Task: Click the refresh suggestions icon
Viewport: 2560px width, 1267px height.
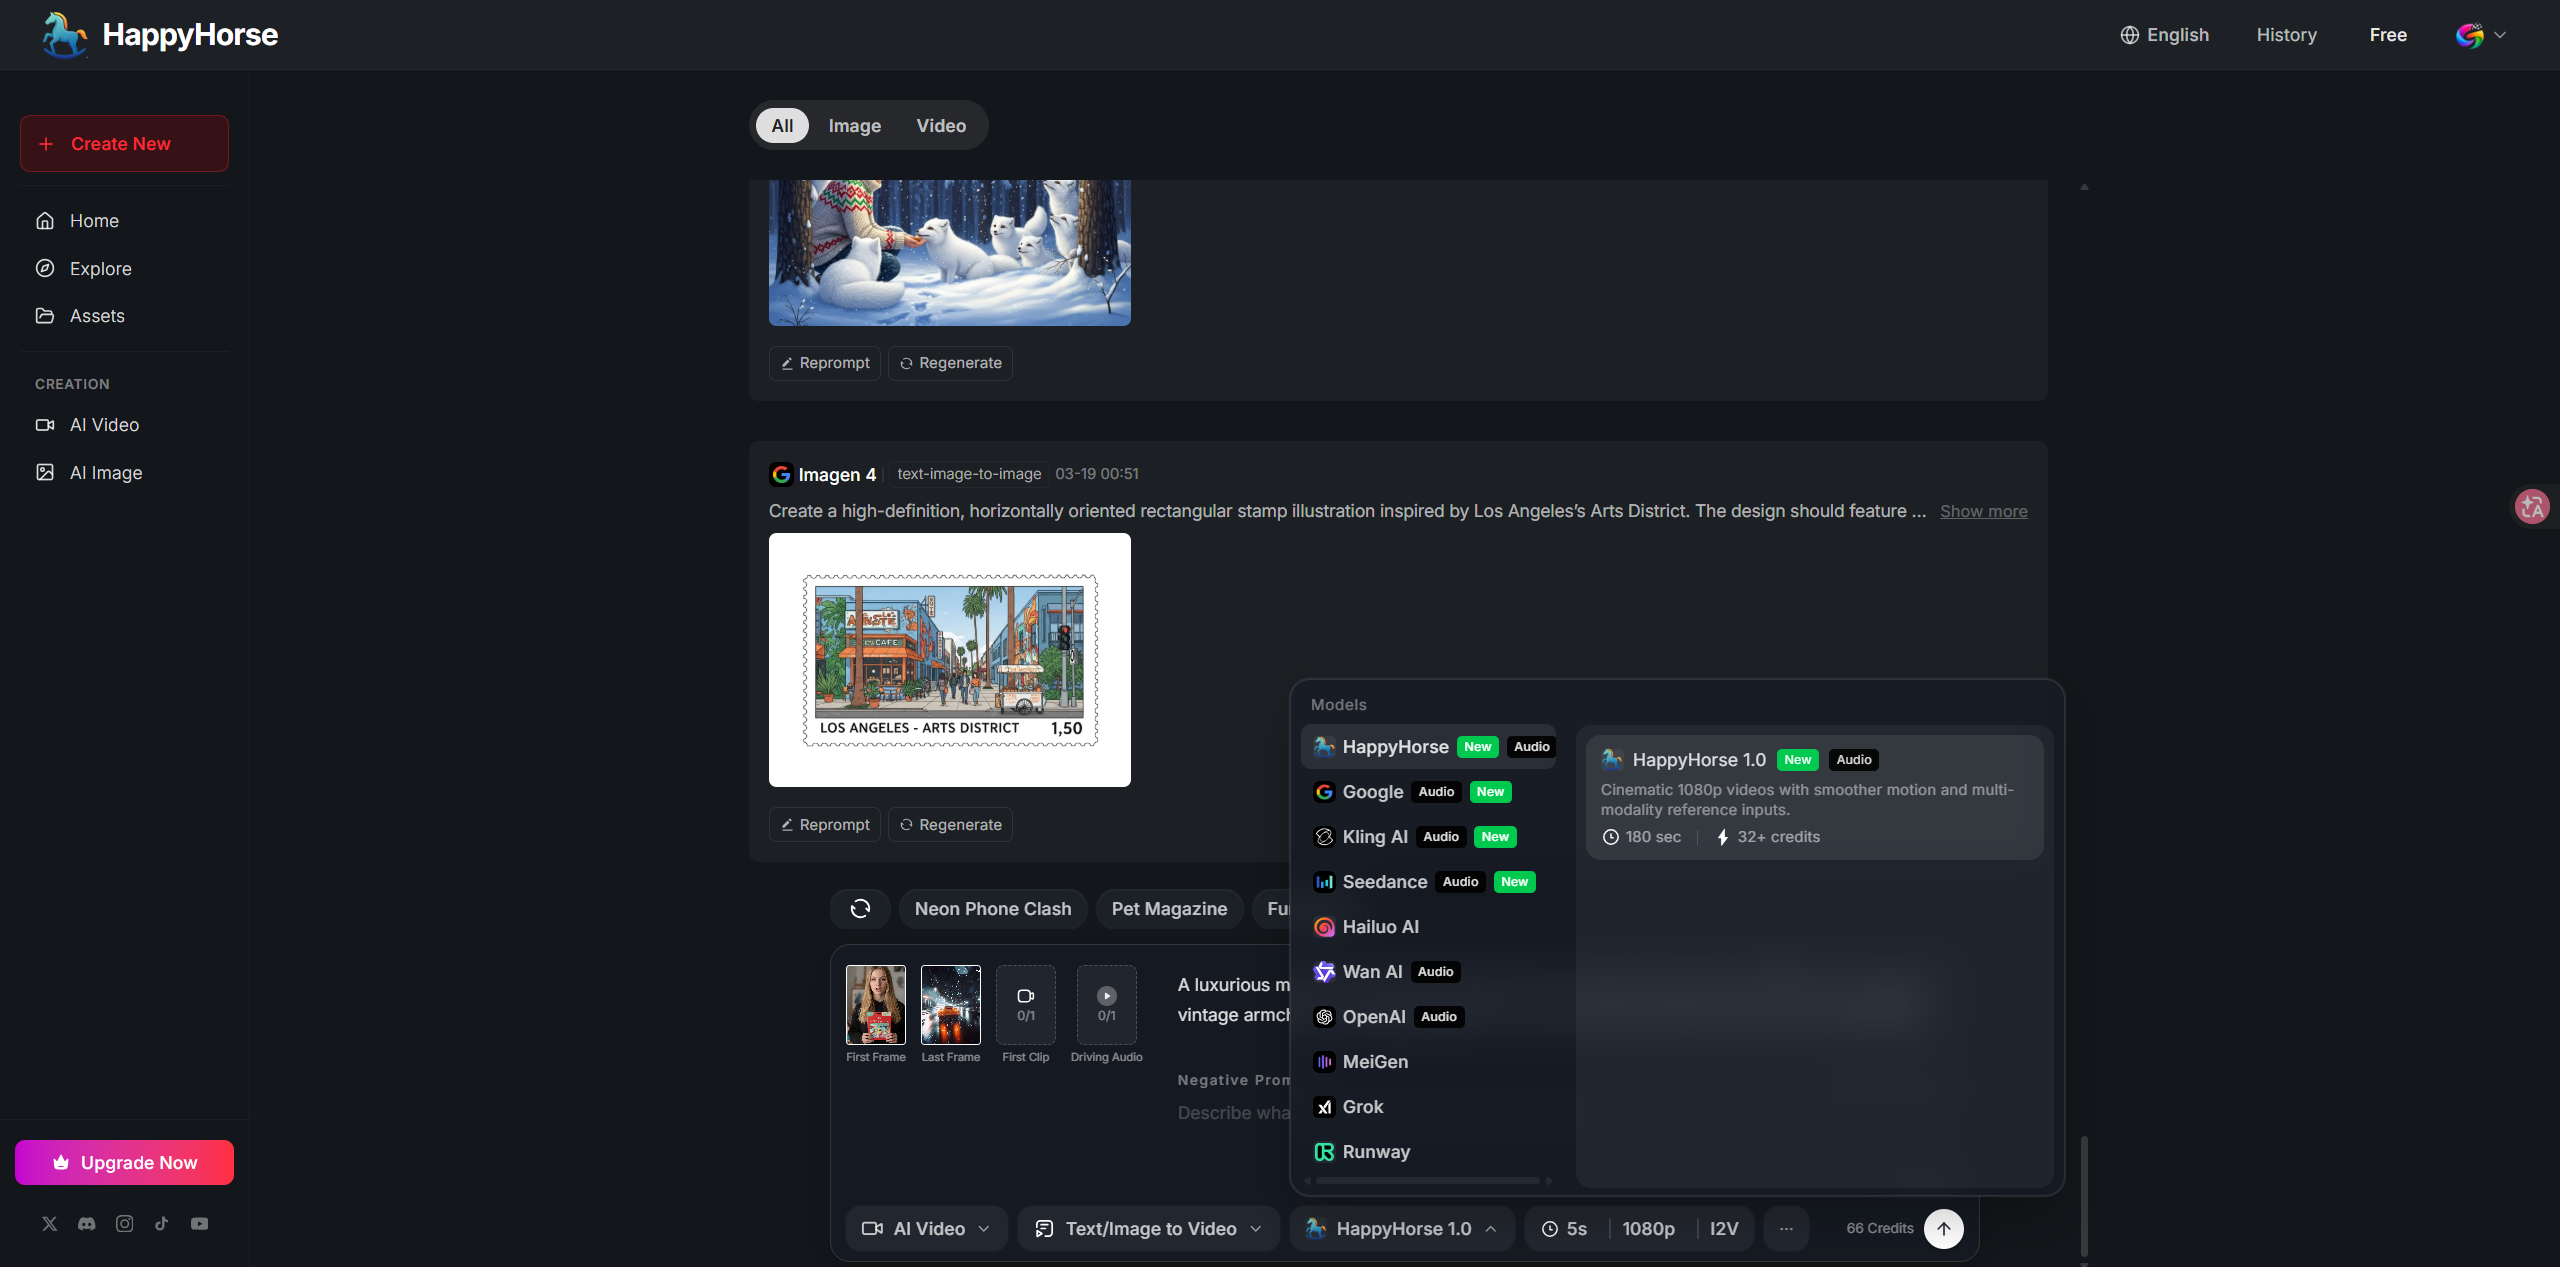Action: tap(860, 908)
